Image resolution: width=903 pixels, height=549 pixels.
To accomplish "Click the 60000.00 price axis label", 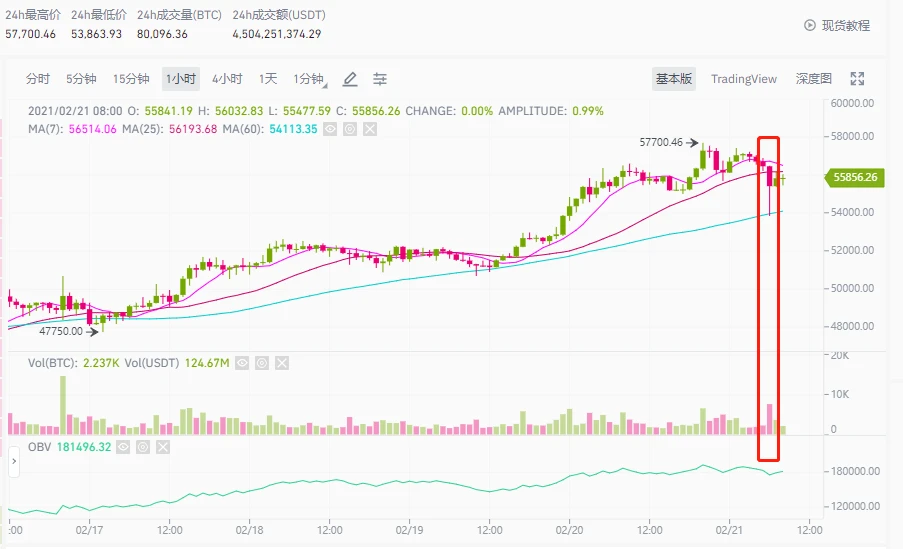I will click(852, 103).
